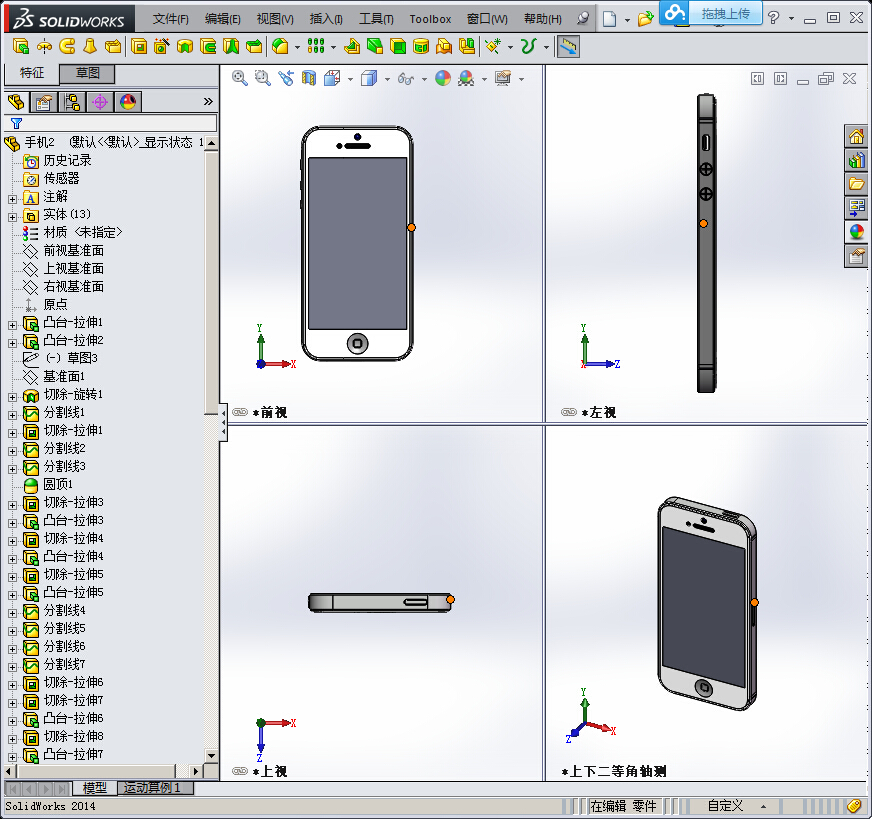This screenshot has width=872, height=819.
Task: Open the 文件(F) menu
Action: (170, 19)
